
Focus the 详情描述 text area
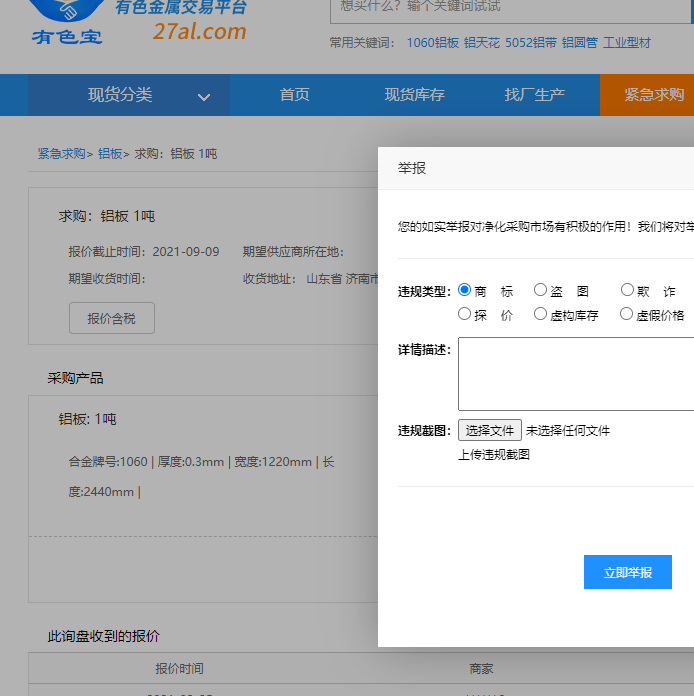pyautogui.click(x=575, y=374)
